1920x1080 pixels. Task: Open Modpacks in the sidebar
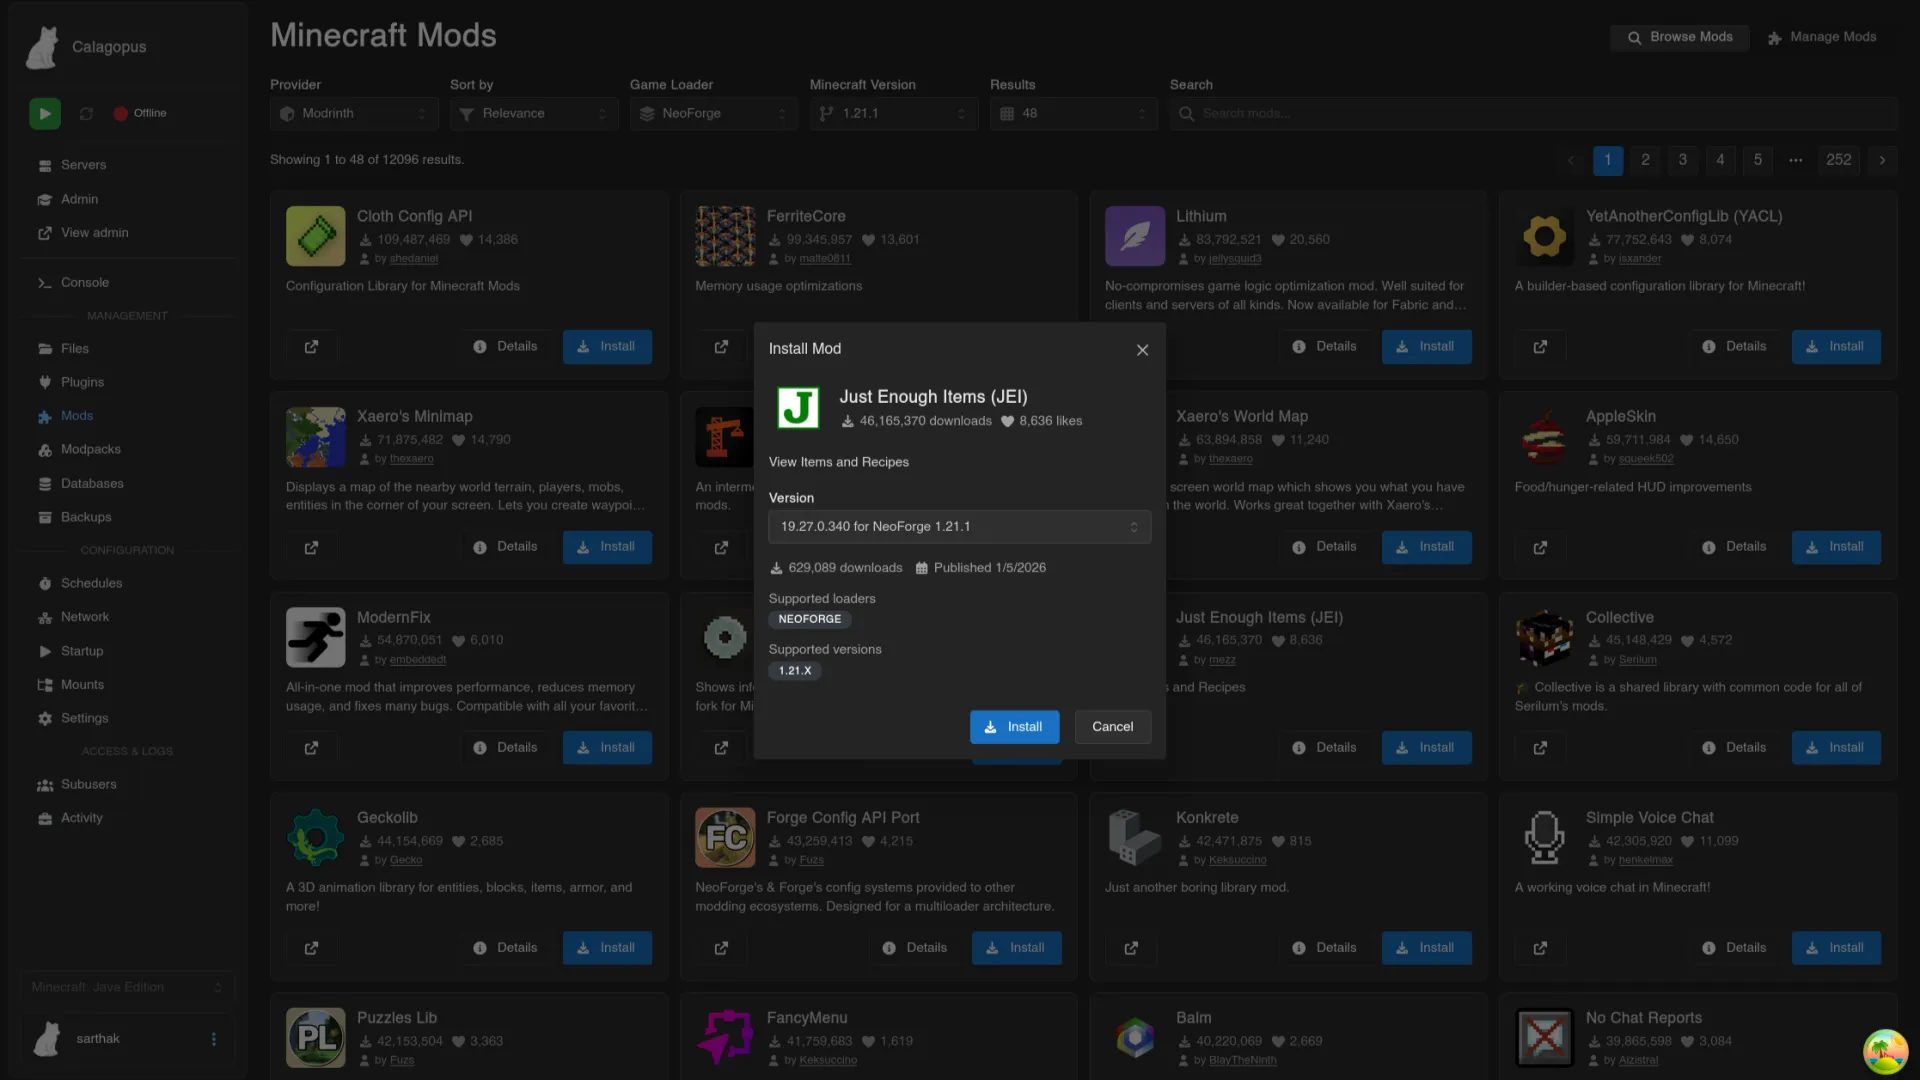point(90,450)
